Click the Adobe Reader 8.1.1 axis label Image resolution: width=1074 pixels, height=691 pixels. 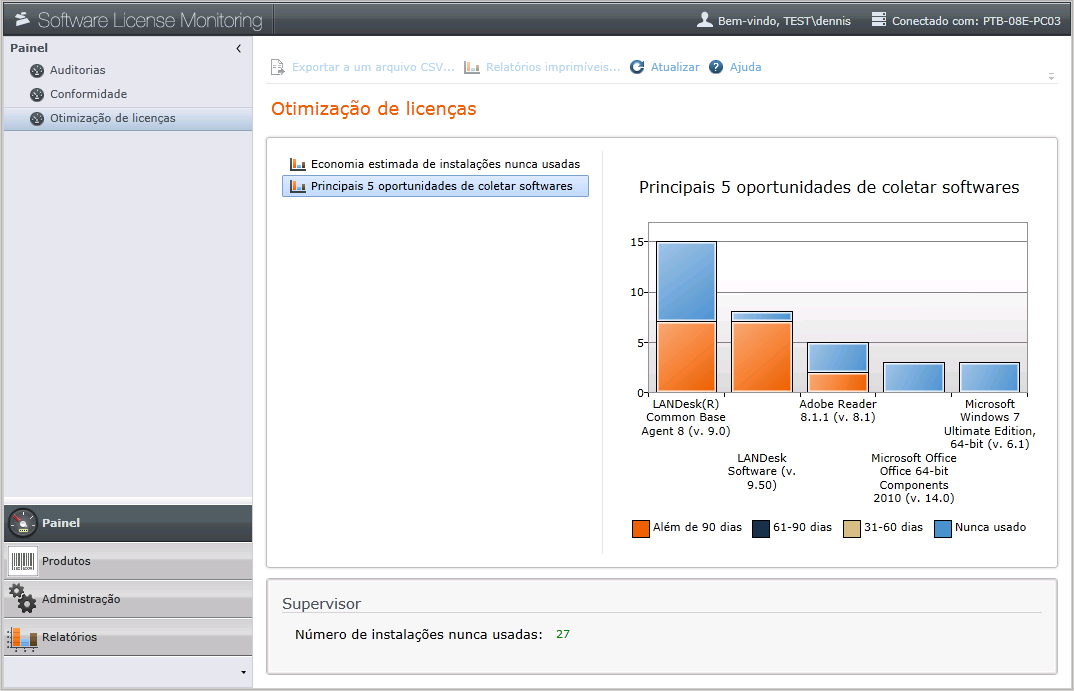pos(838,411)
